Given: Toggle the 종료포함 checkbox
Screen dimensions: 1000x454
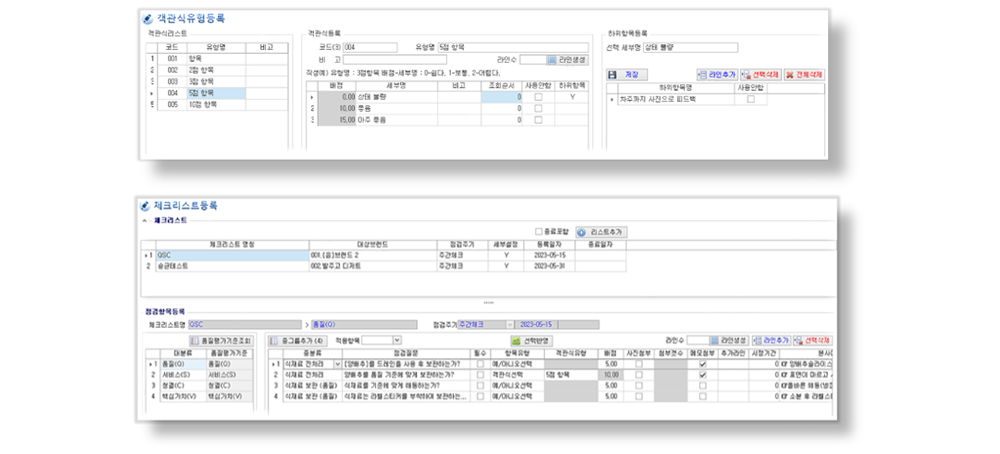Looking at the screenshot, I should [539, 232].
